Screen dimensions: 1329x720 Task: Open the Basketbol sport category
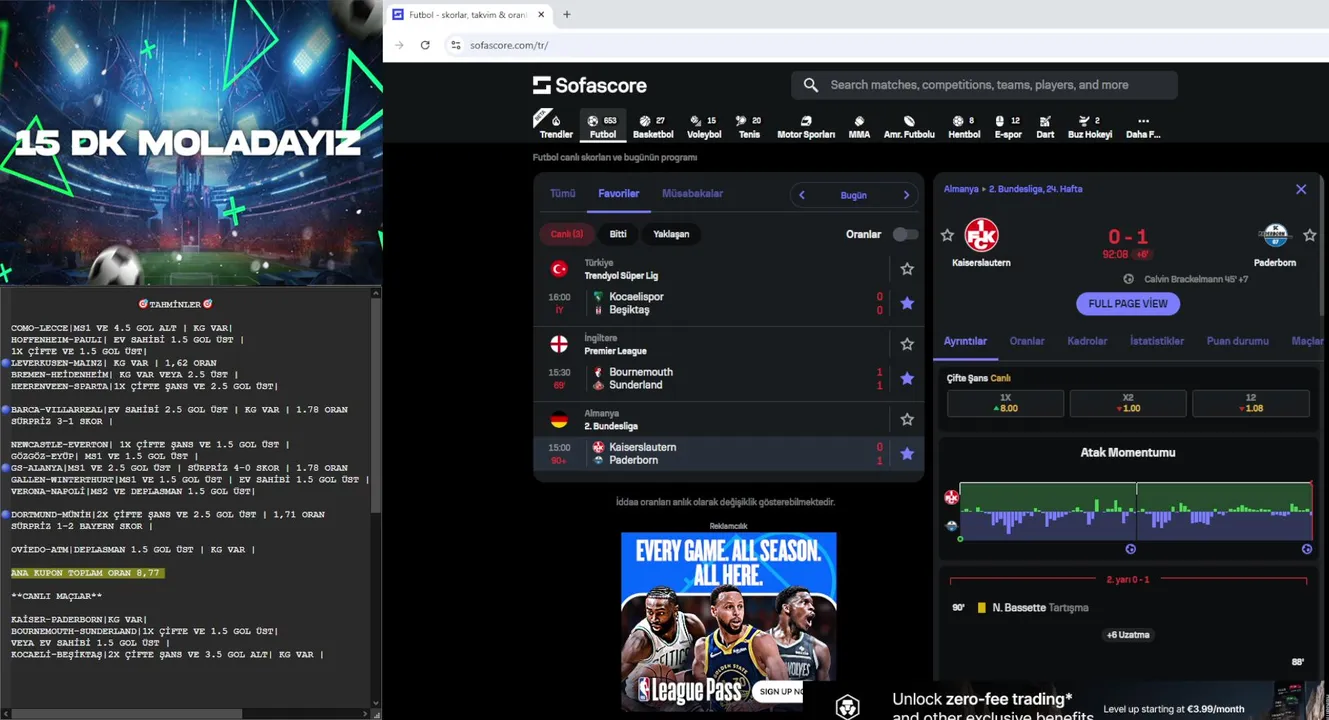[653, 126]
